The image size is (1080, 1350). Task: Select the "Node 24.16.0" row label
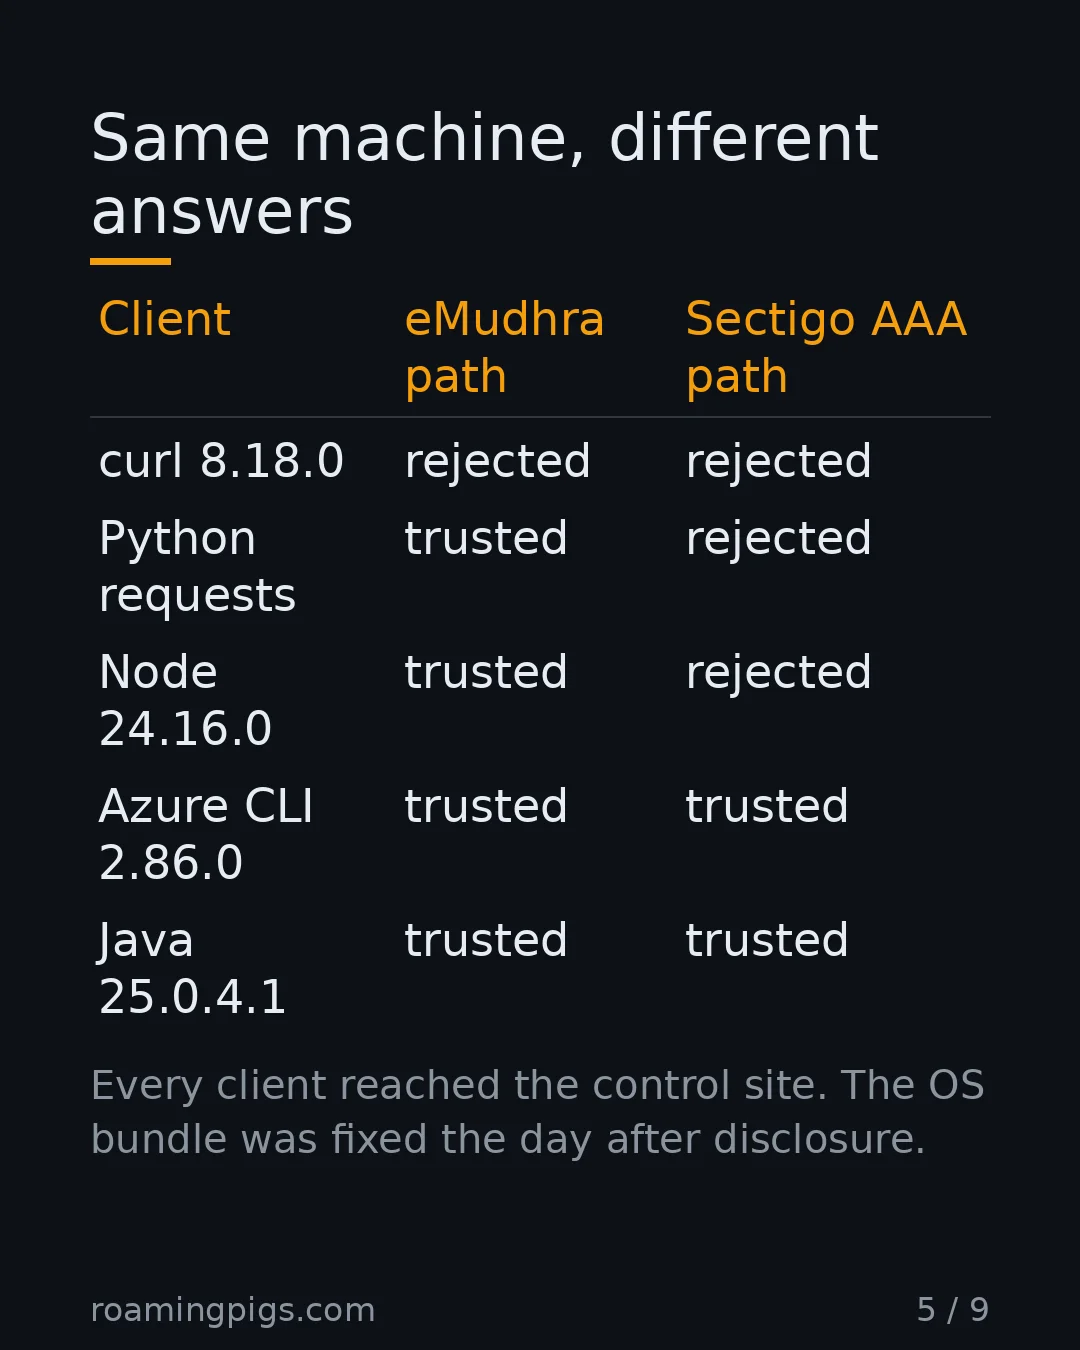185,700
